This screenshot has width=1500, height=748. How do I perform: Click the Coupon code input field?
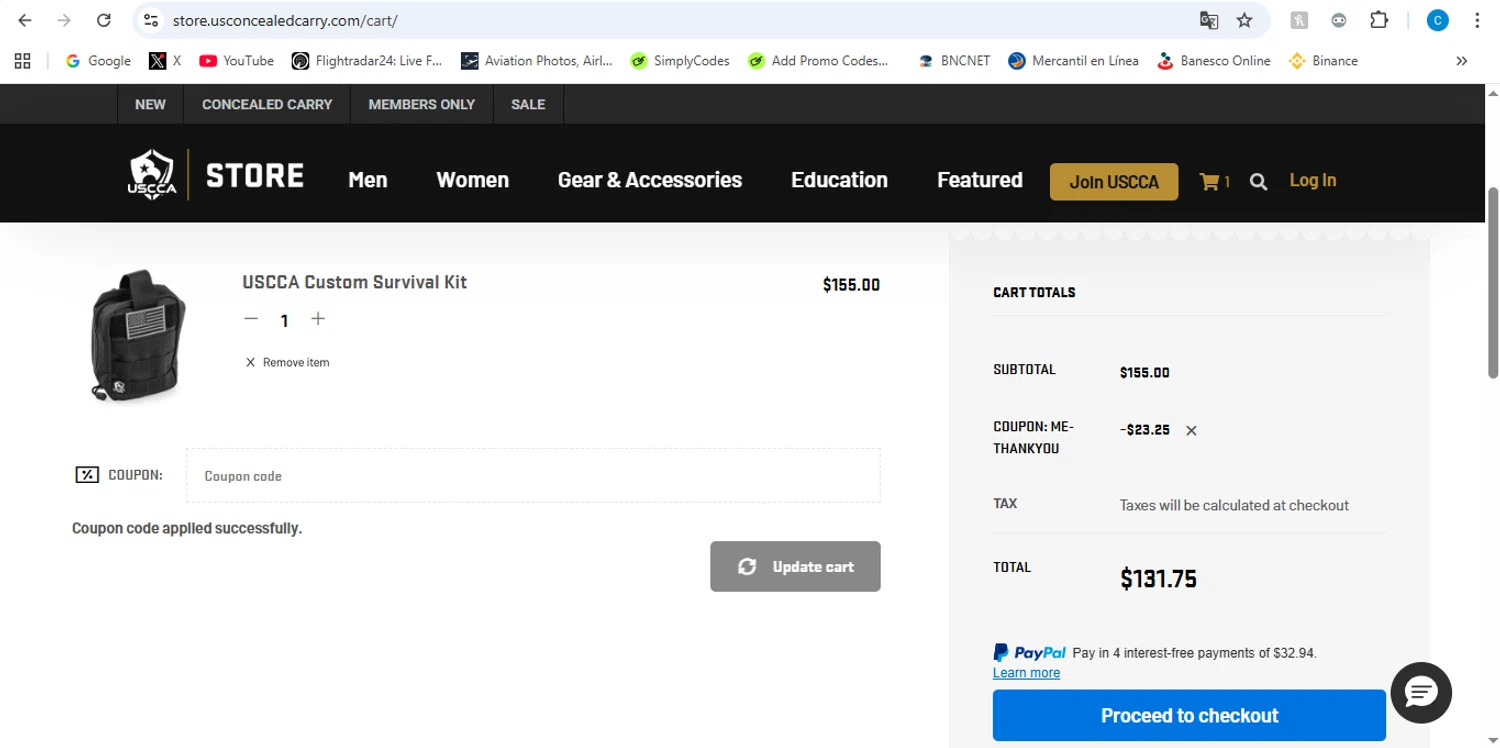coord(533,475)
